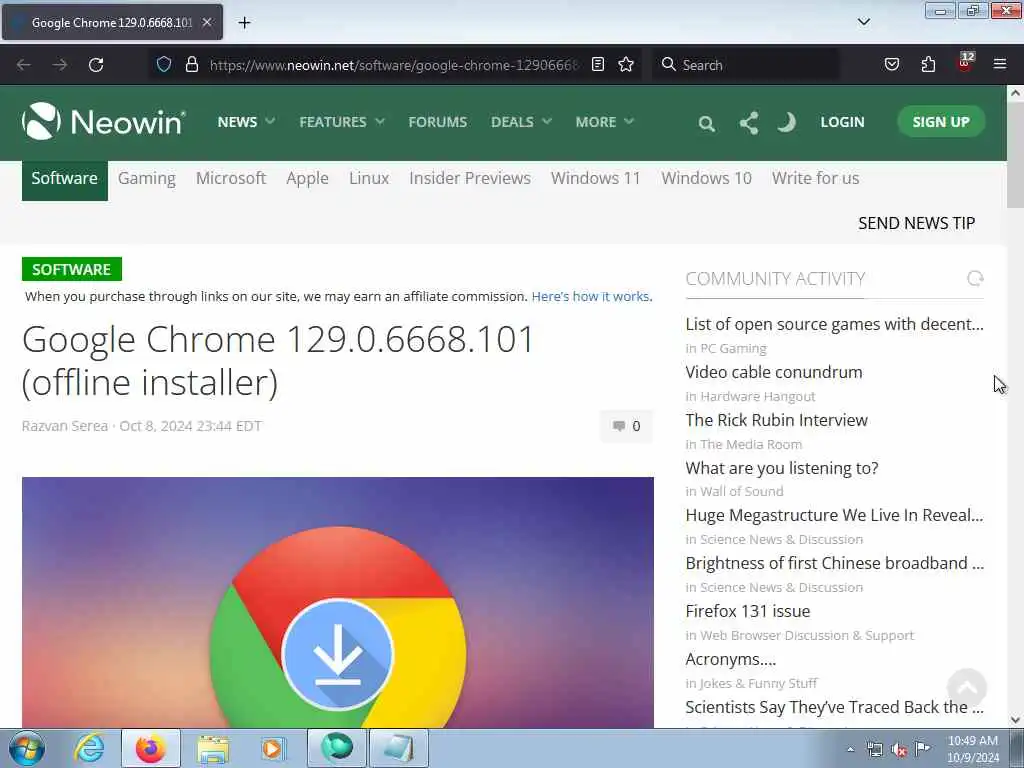Open the Write for us link

point(815,178)
